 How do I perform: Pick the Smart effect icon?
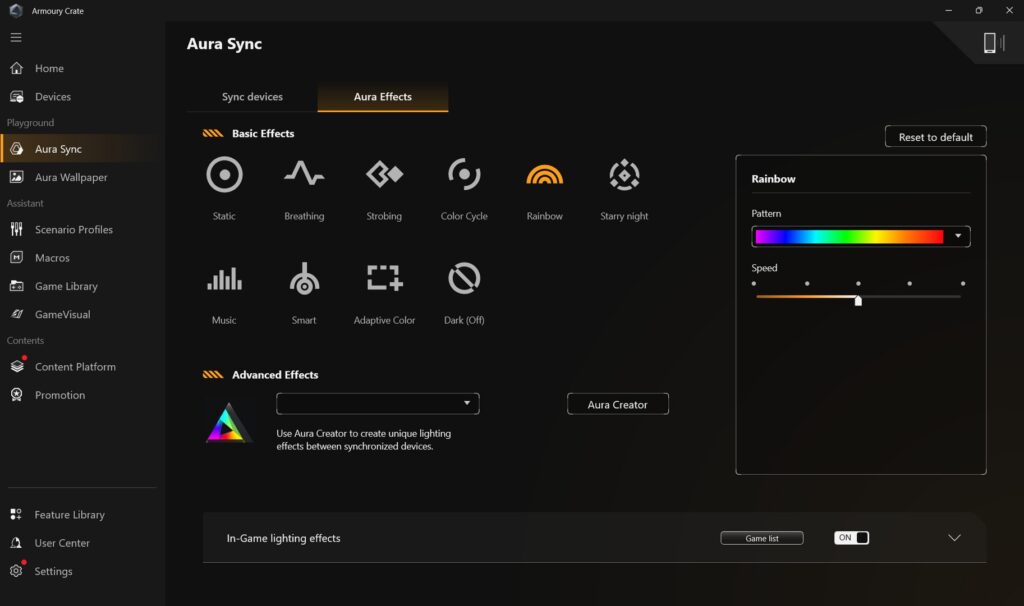point(304,279)
